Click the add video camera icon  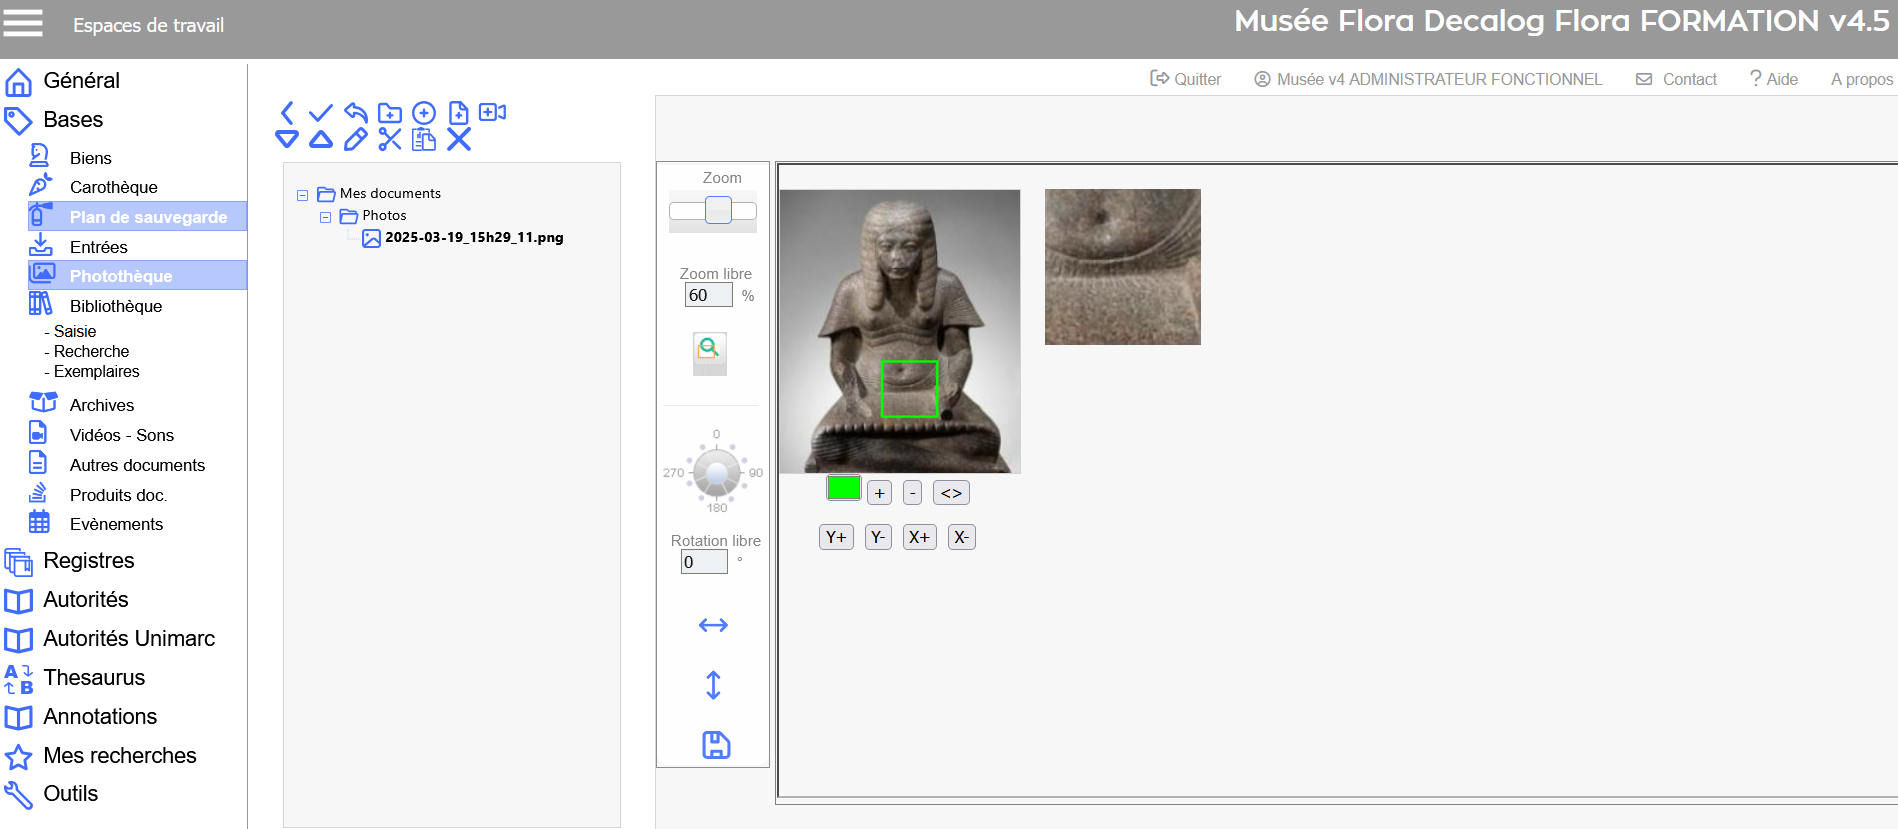click(x=493, y=113)
